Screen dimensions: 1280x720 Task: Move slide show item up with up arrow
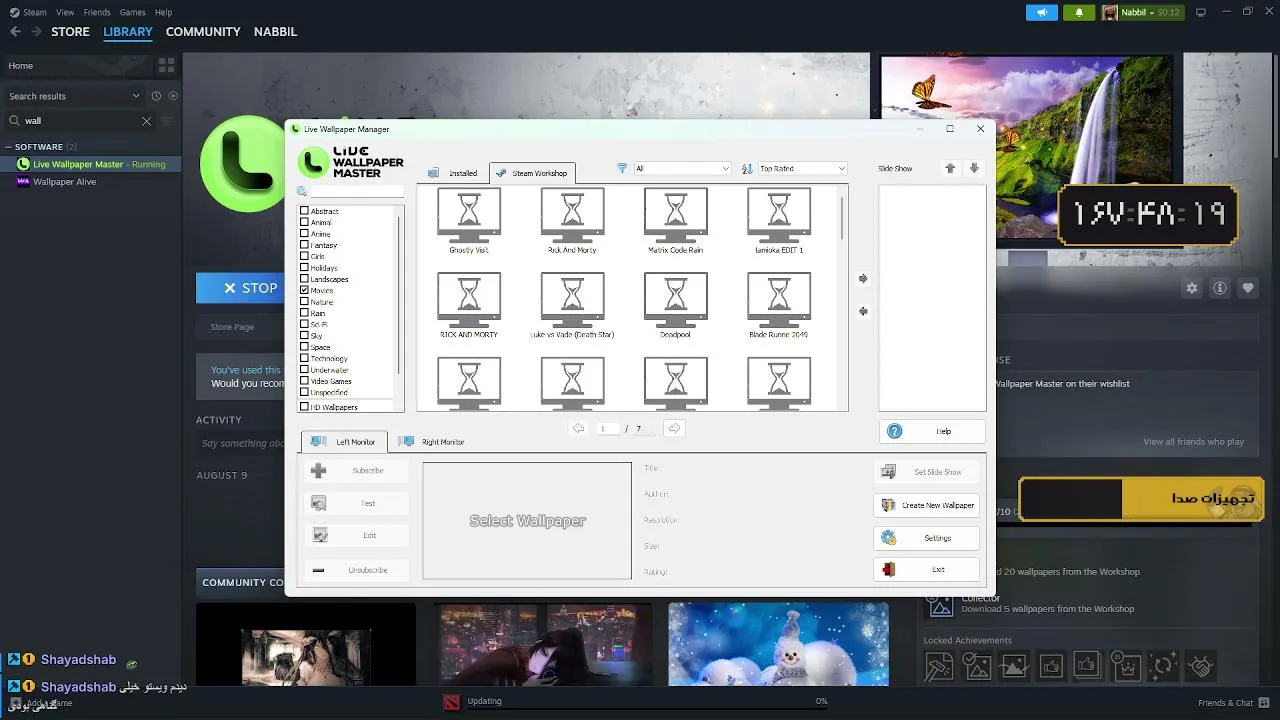pos(950,168)
